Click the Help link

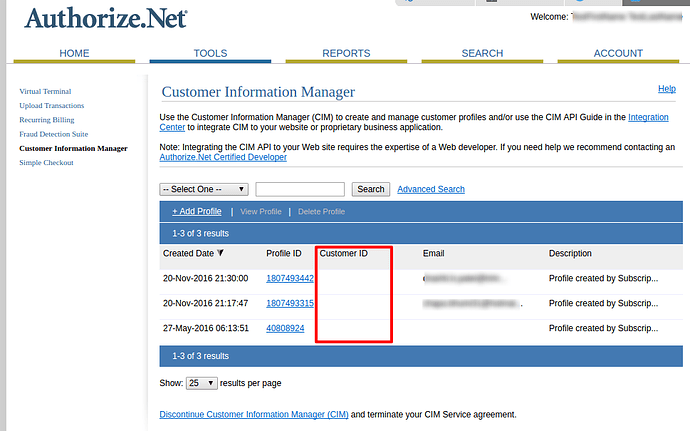tap(667, 89)
